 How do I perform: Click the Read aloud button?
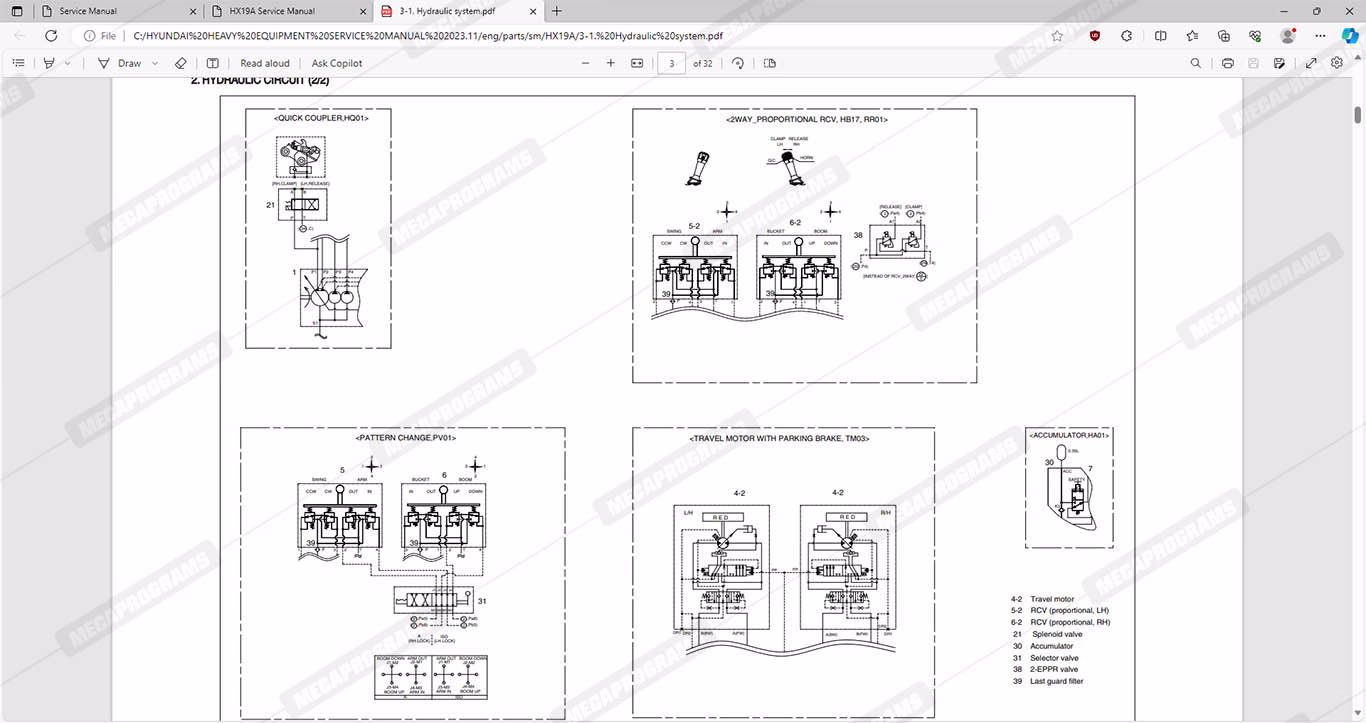[265, 63]
